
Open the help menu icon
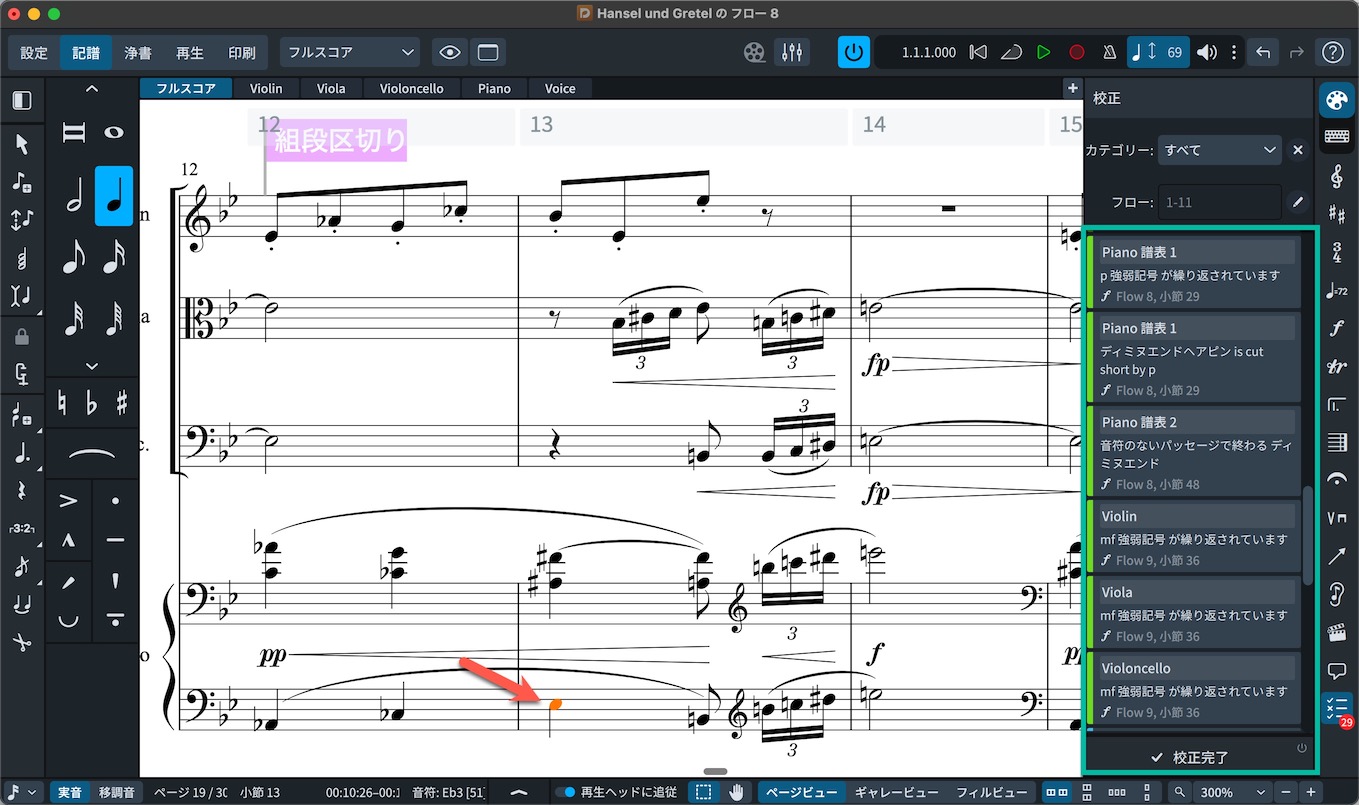pos(1333,52)
